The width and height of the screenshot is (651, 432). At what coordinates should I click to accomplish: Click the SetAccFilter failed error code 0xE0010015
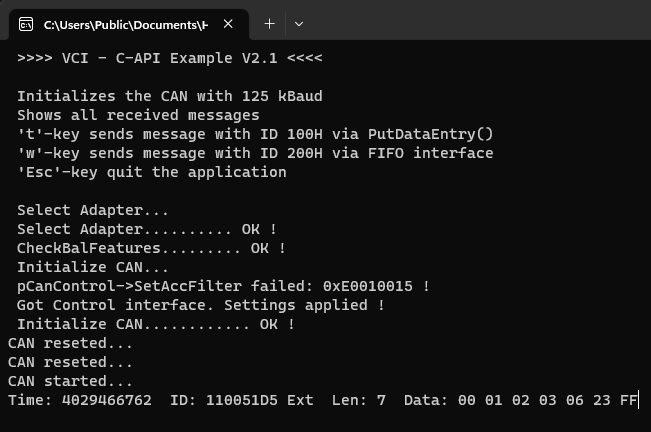click(x=368, y=286)
